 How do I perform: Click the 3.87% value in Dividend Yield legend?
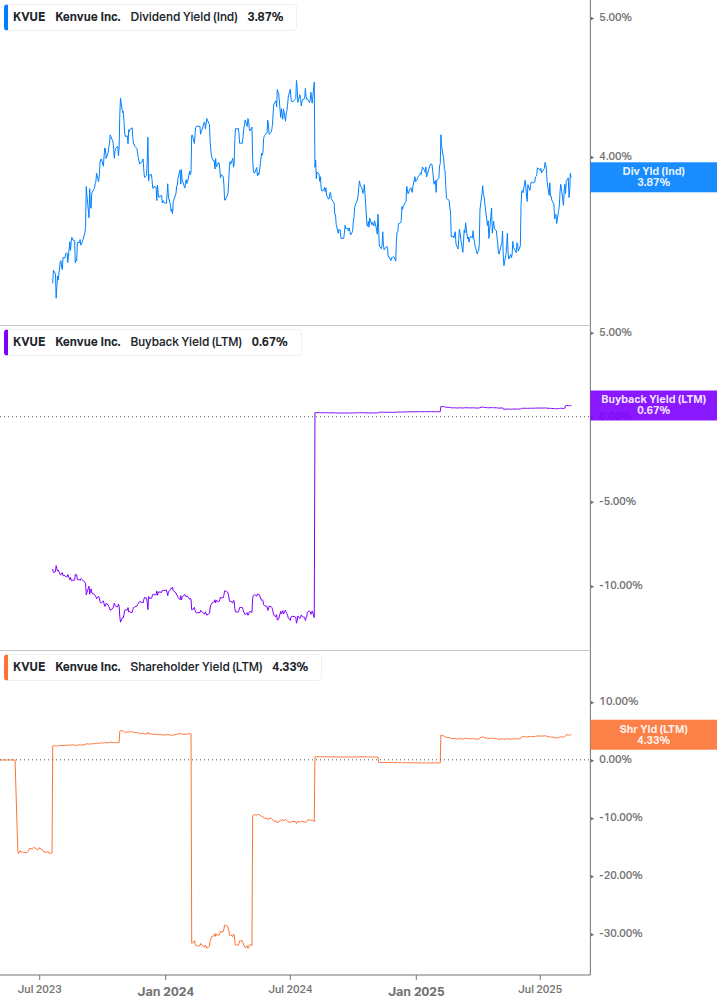[265, 17]
